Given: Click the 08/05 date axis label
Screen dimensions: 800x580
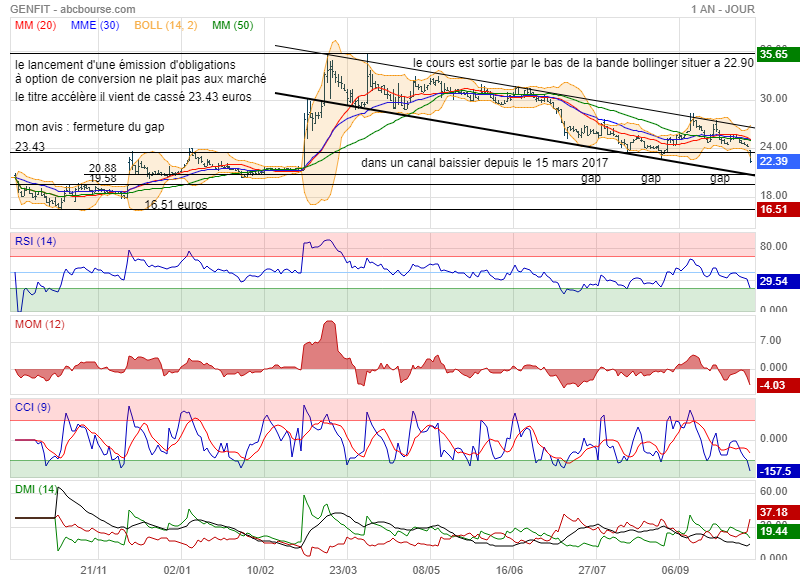Looking at the screenshot, I should point(426,570).
